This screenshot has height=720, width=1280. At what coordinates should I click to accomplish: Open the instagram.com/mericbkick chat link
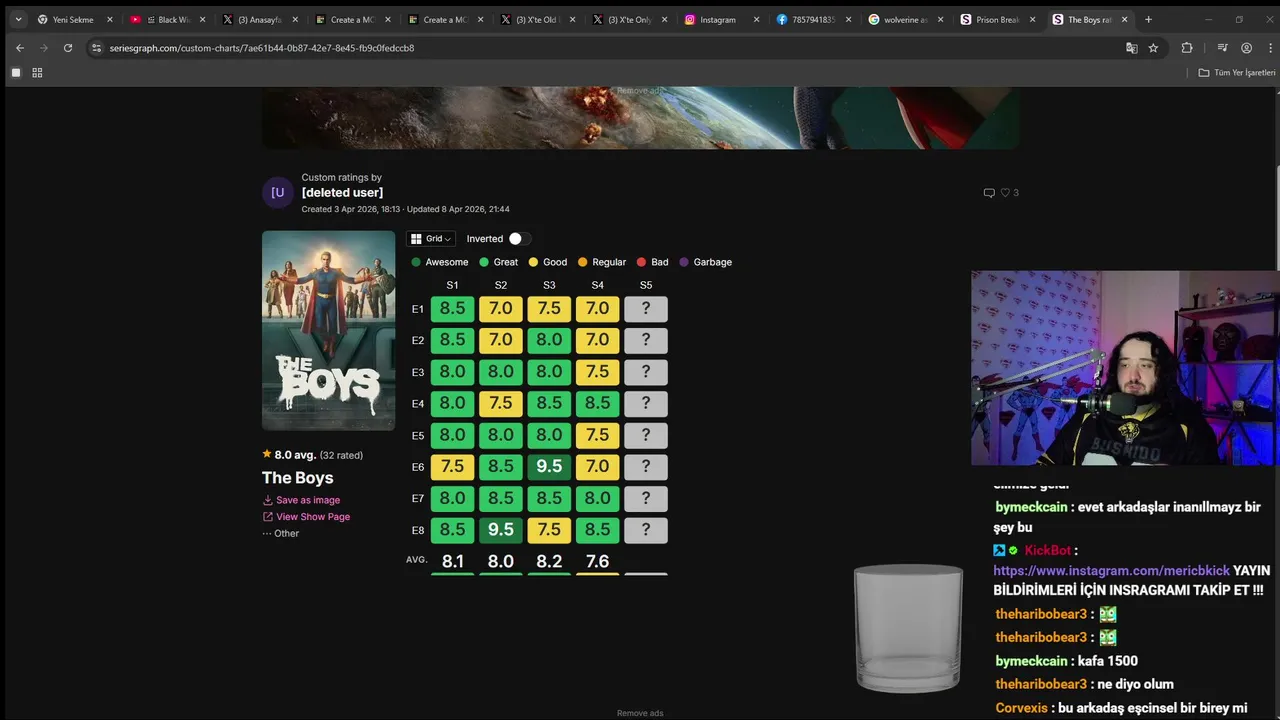point(1111,571)
